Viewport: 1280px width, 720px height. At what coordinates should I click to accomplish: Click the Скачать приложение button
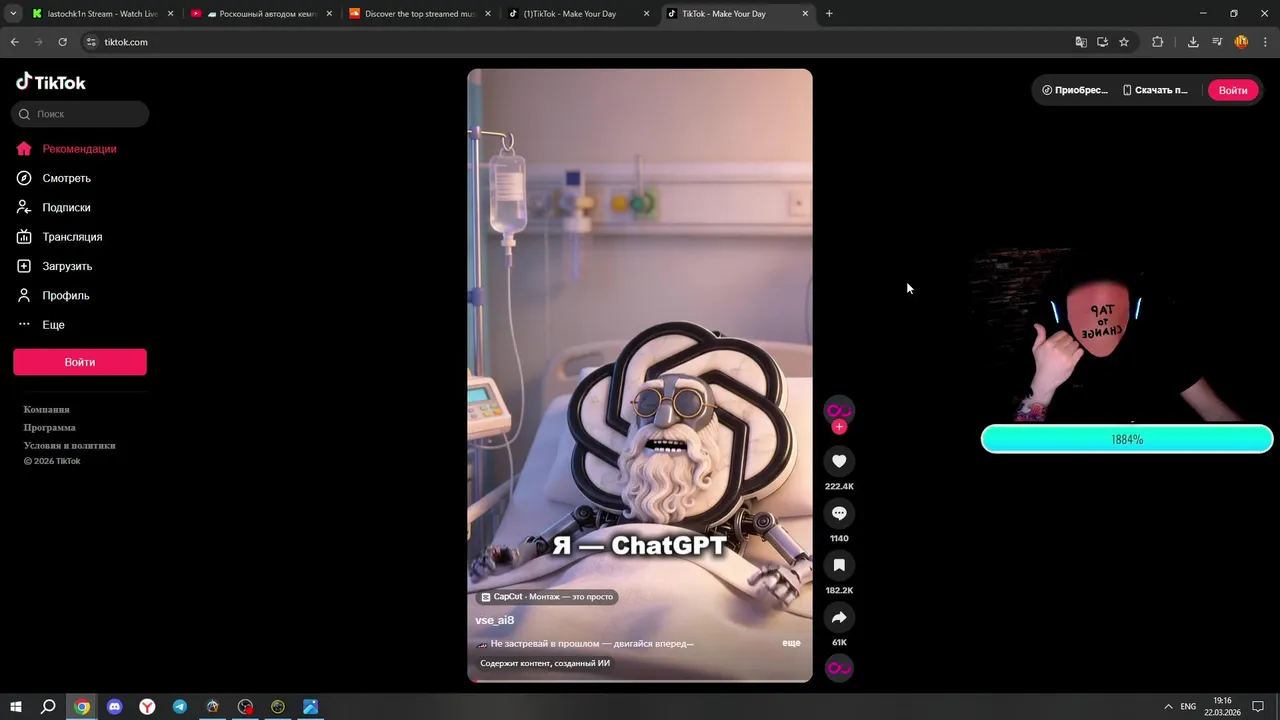[1155, 90]
